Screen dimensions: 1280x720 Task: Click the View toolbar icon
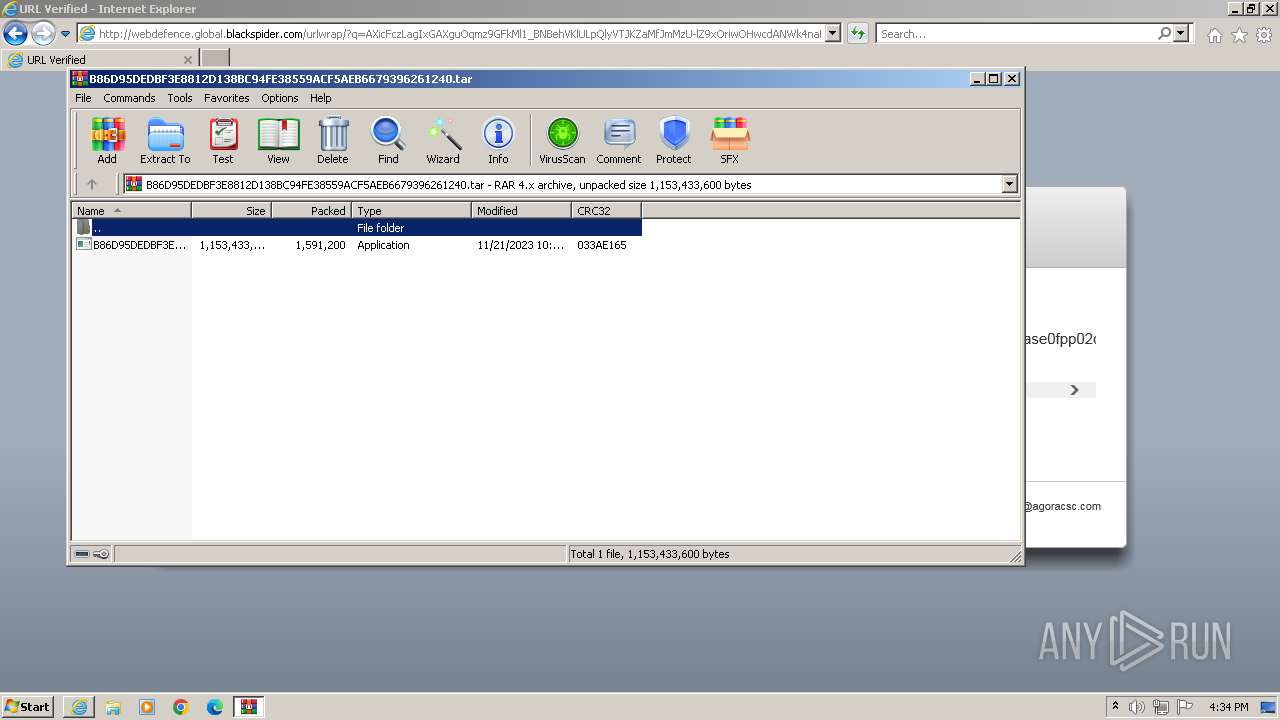(278, 141)
